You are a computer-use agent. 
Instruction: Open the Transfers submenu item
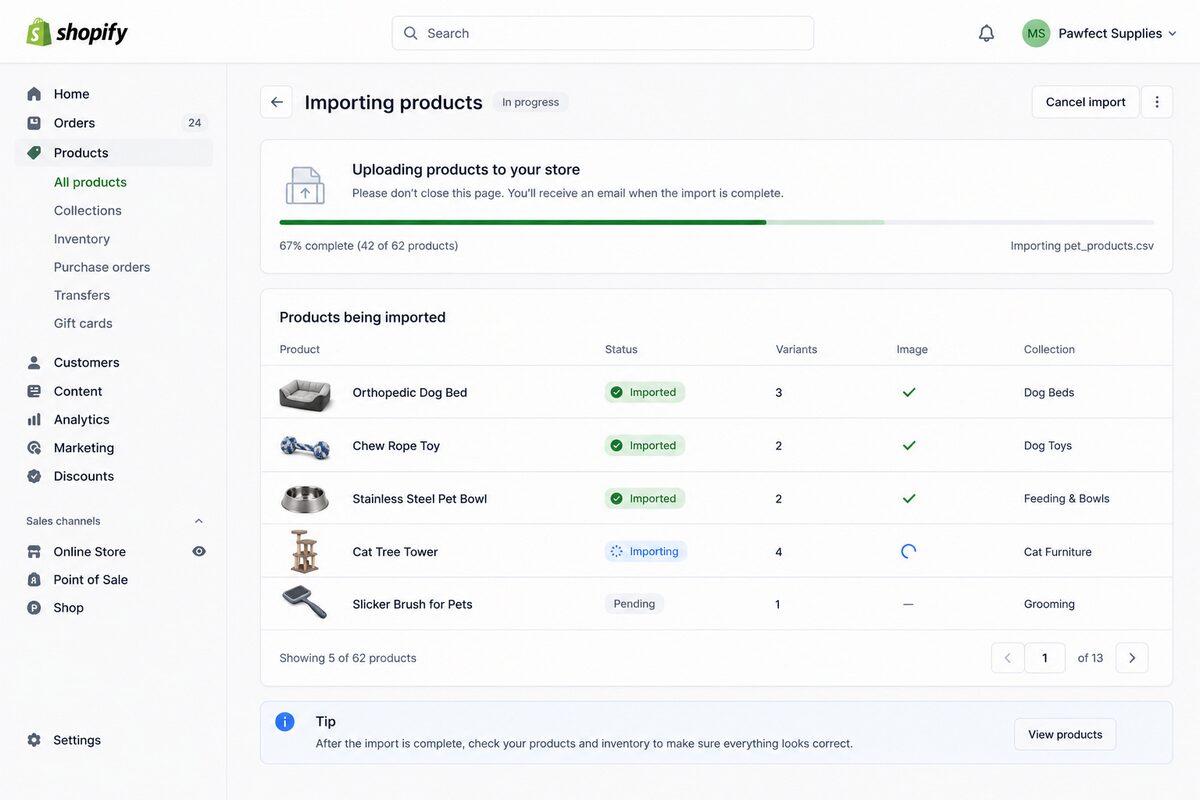[82, 295]
